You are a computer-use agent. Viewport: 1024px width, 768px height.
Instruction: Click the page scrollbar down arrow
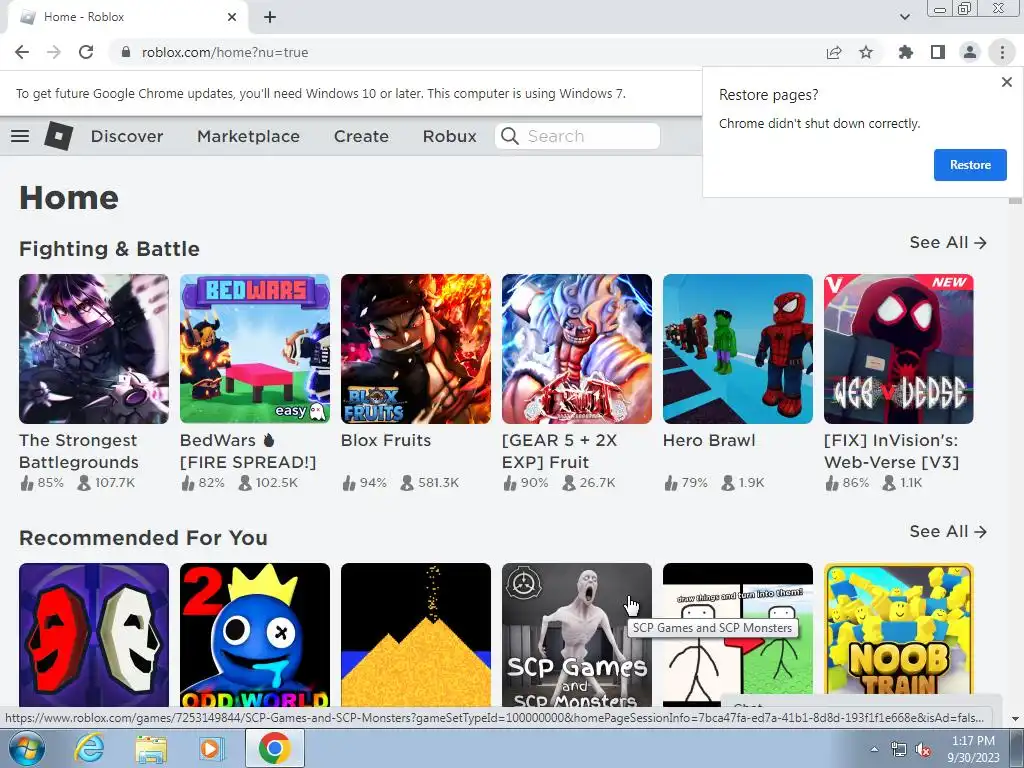(1015, 718)
